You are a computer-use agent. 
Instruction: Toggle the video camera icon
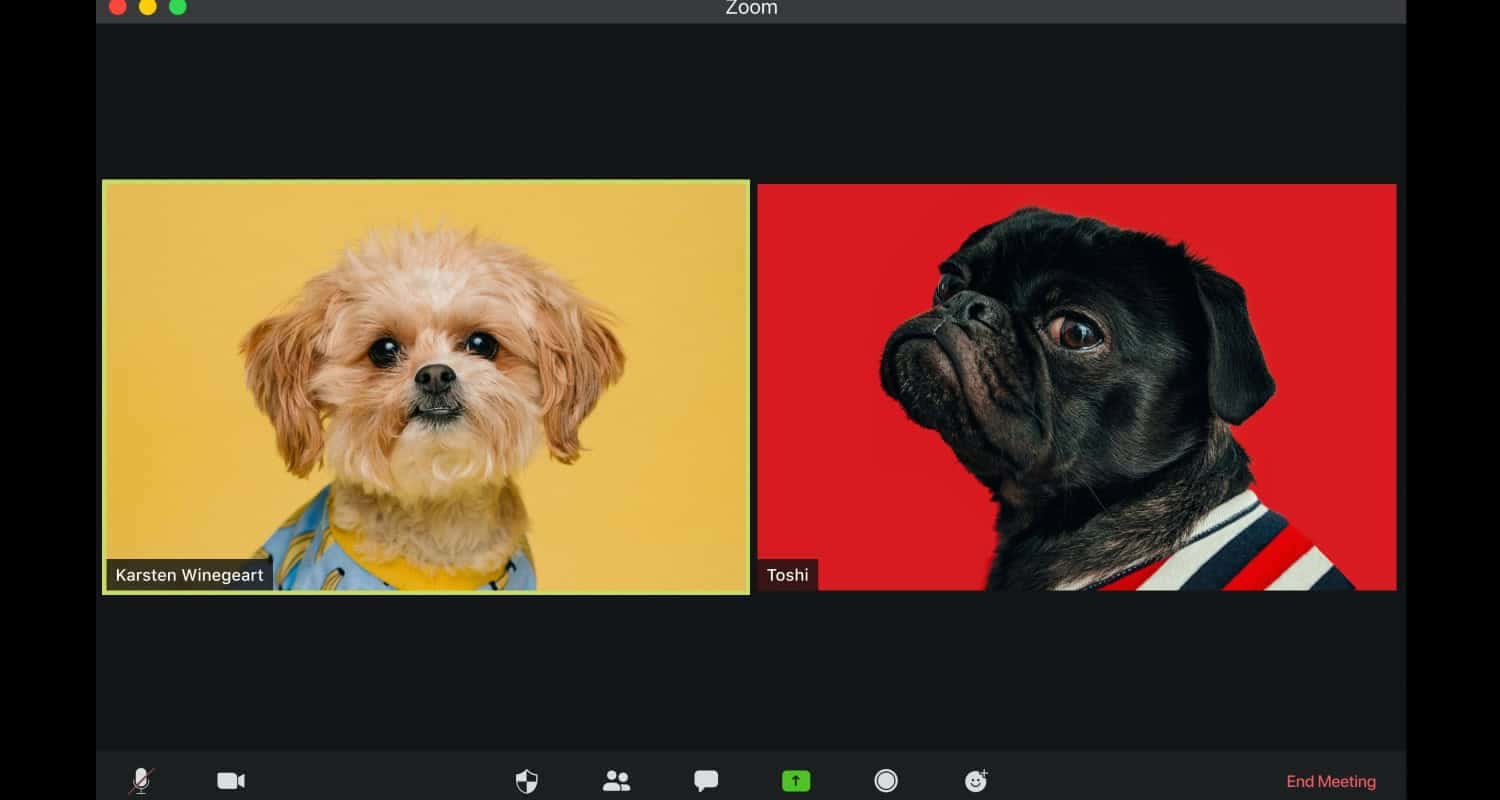(231, 781)
